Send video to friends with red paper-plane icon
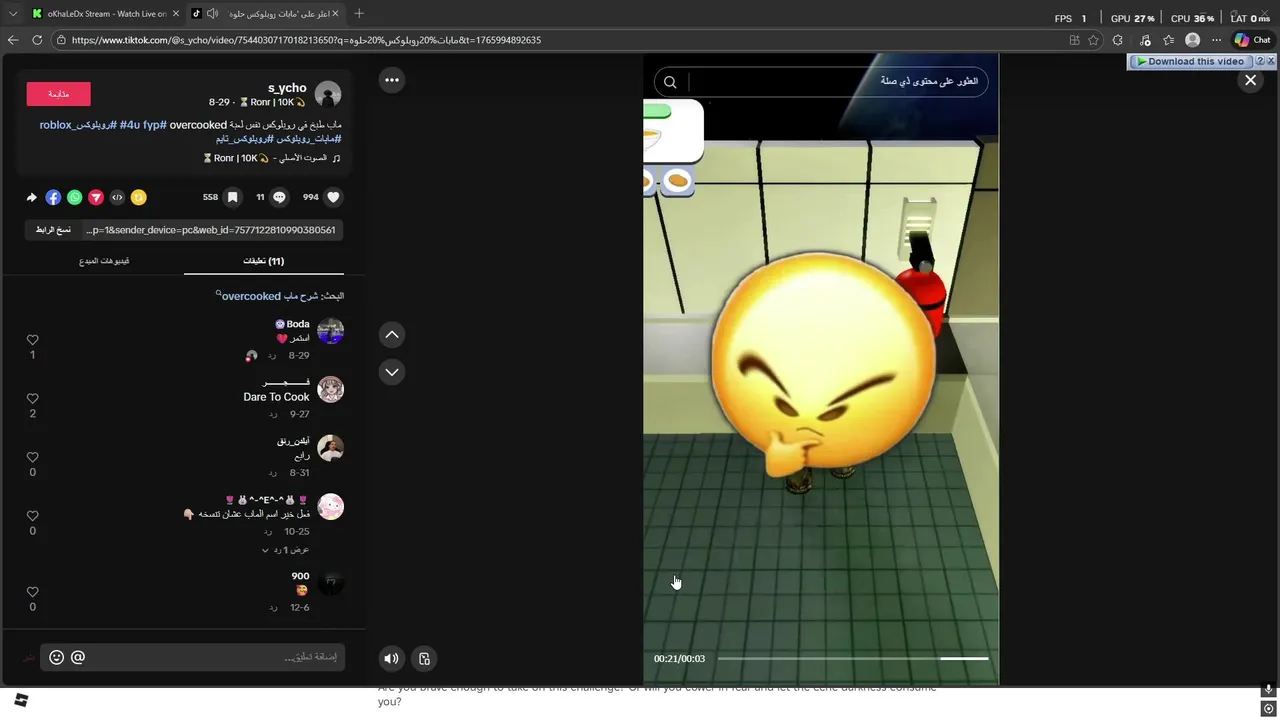Image resolution: width=1280 pixels, height=720 pixels. 96,198
